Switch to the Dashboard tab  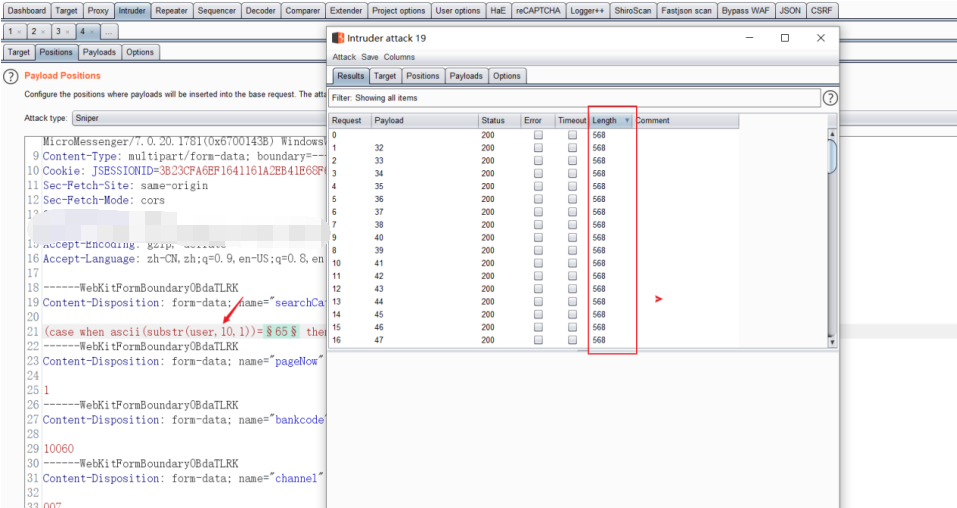[27, 10]
